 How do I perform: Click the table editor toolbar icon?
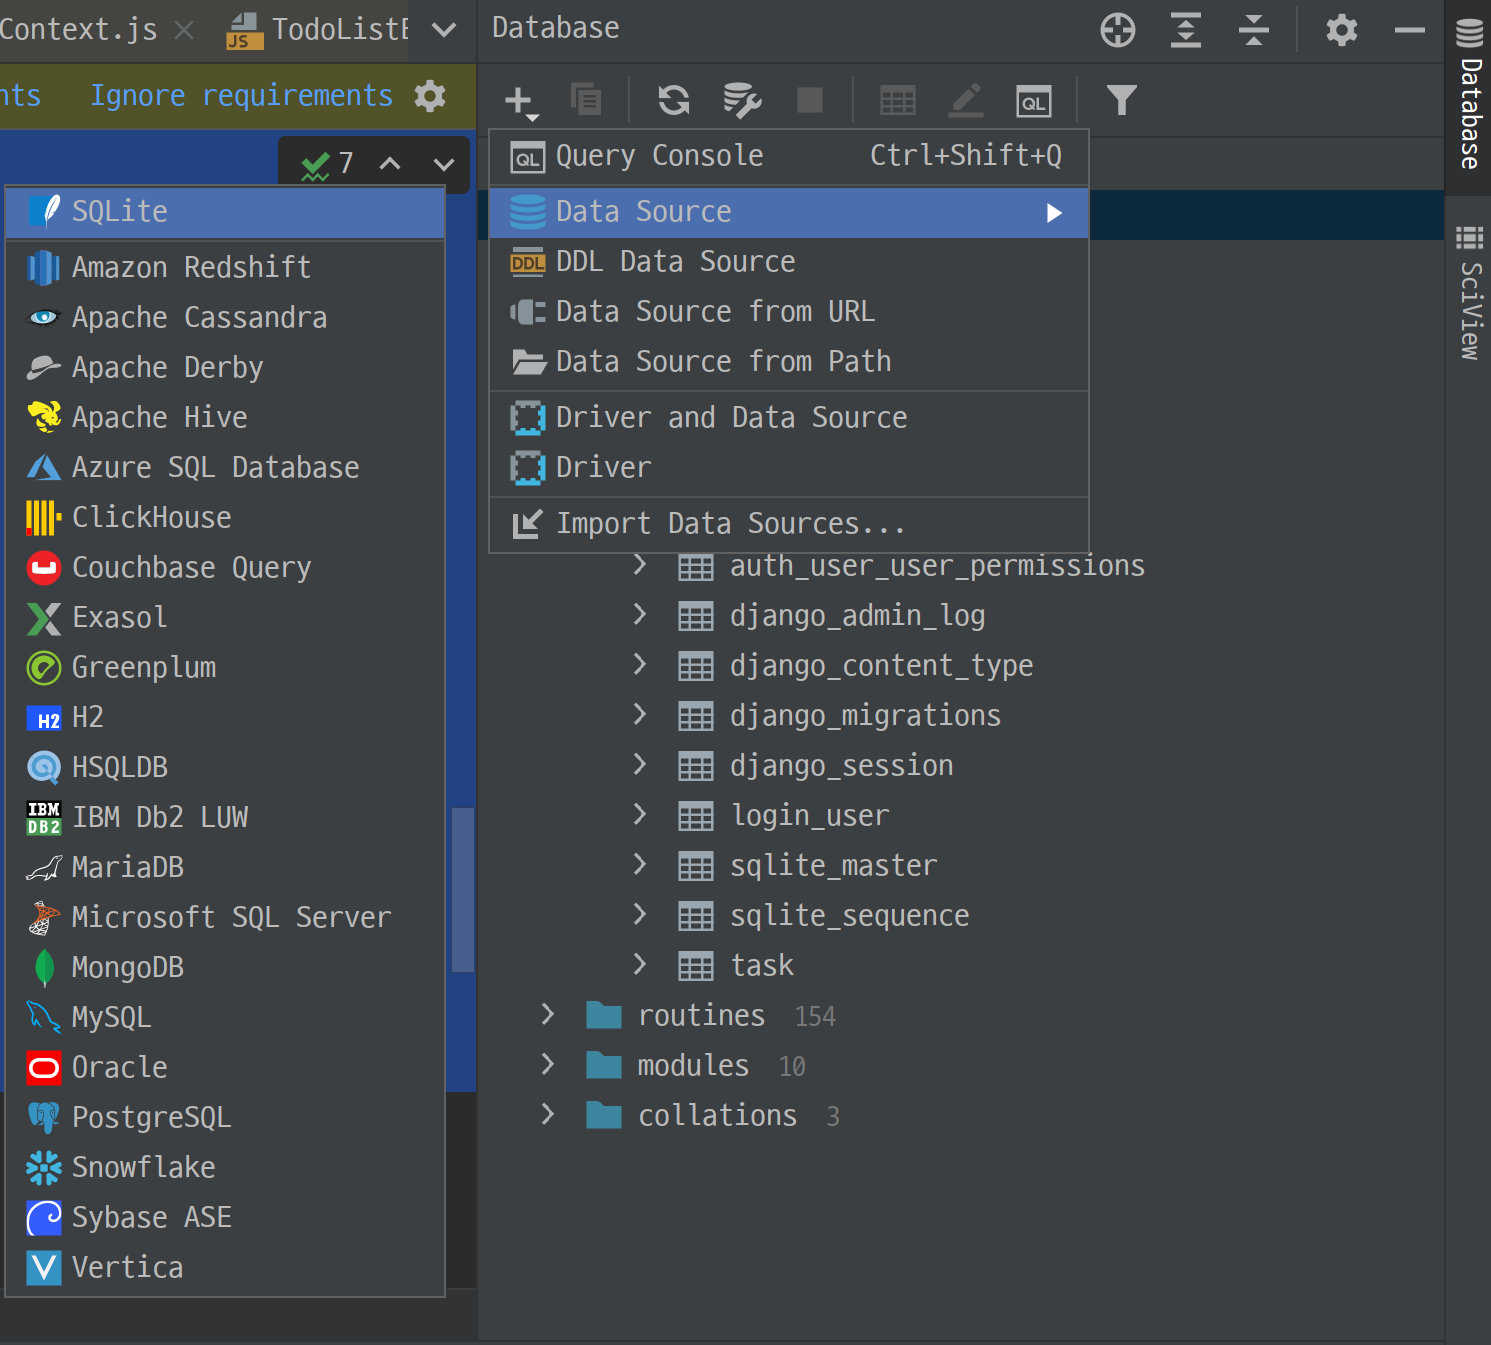897,100
